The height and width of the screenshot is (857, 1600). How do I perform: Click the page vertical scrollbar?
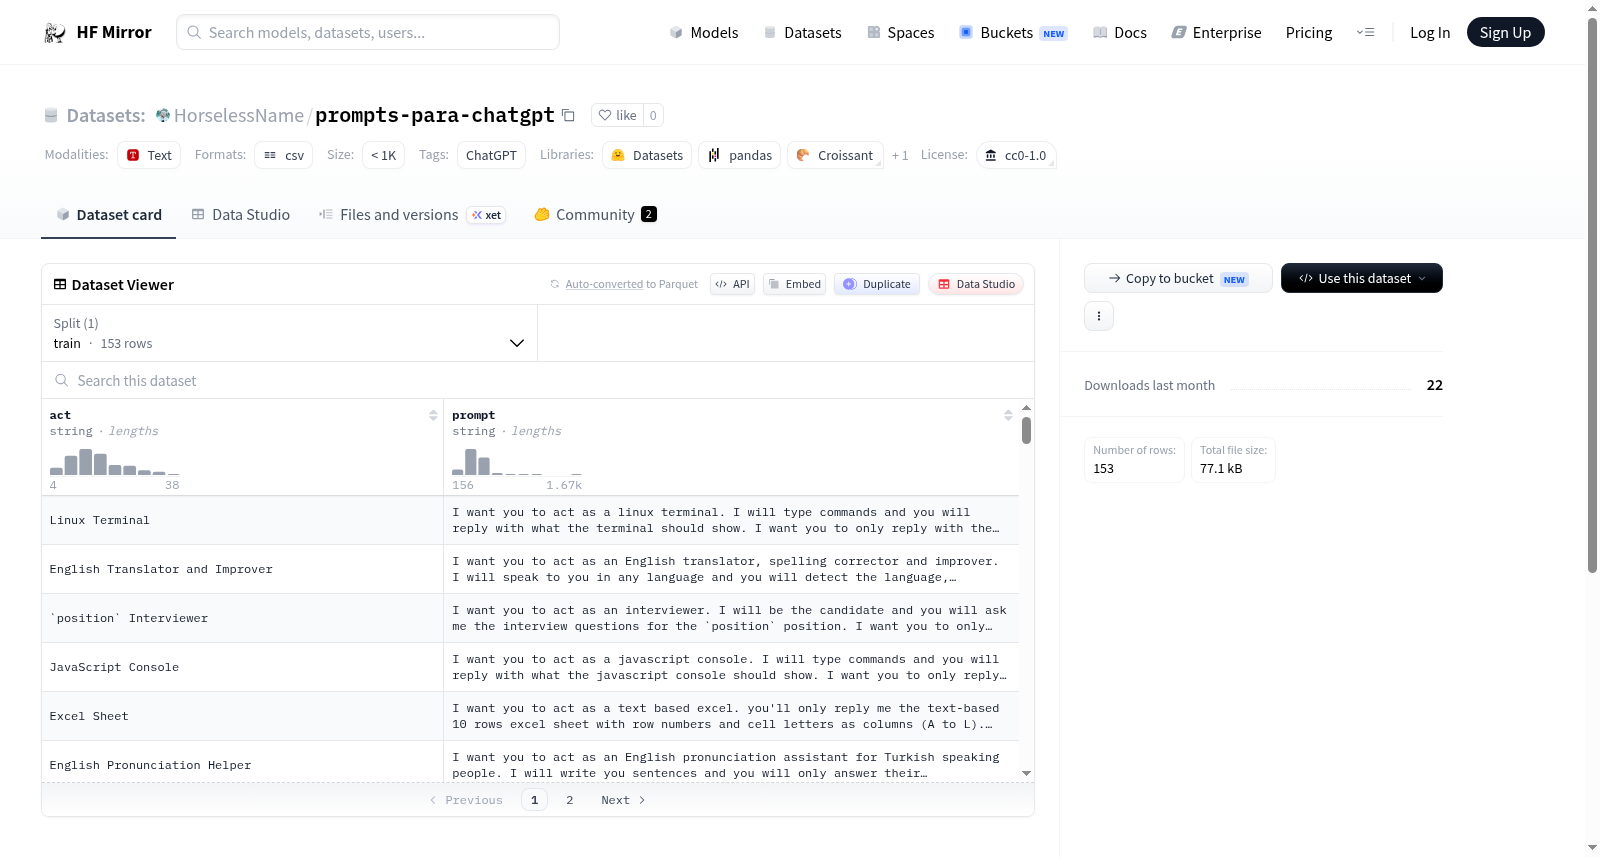pos(1592,295)
